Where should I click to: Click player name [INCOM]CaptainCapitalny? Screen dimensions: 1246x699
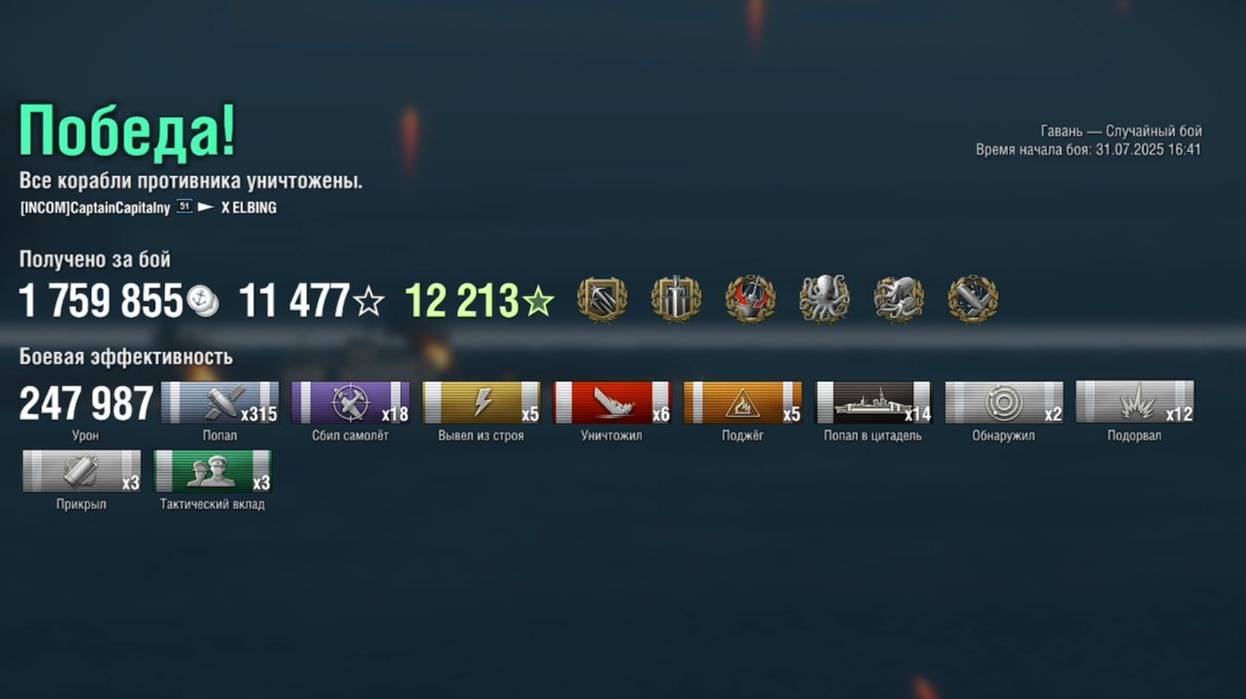coord(95,208)
